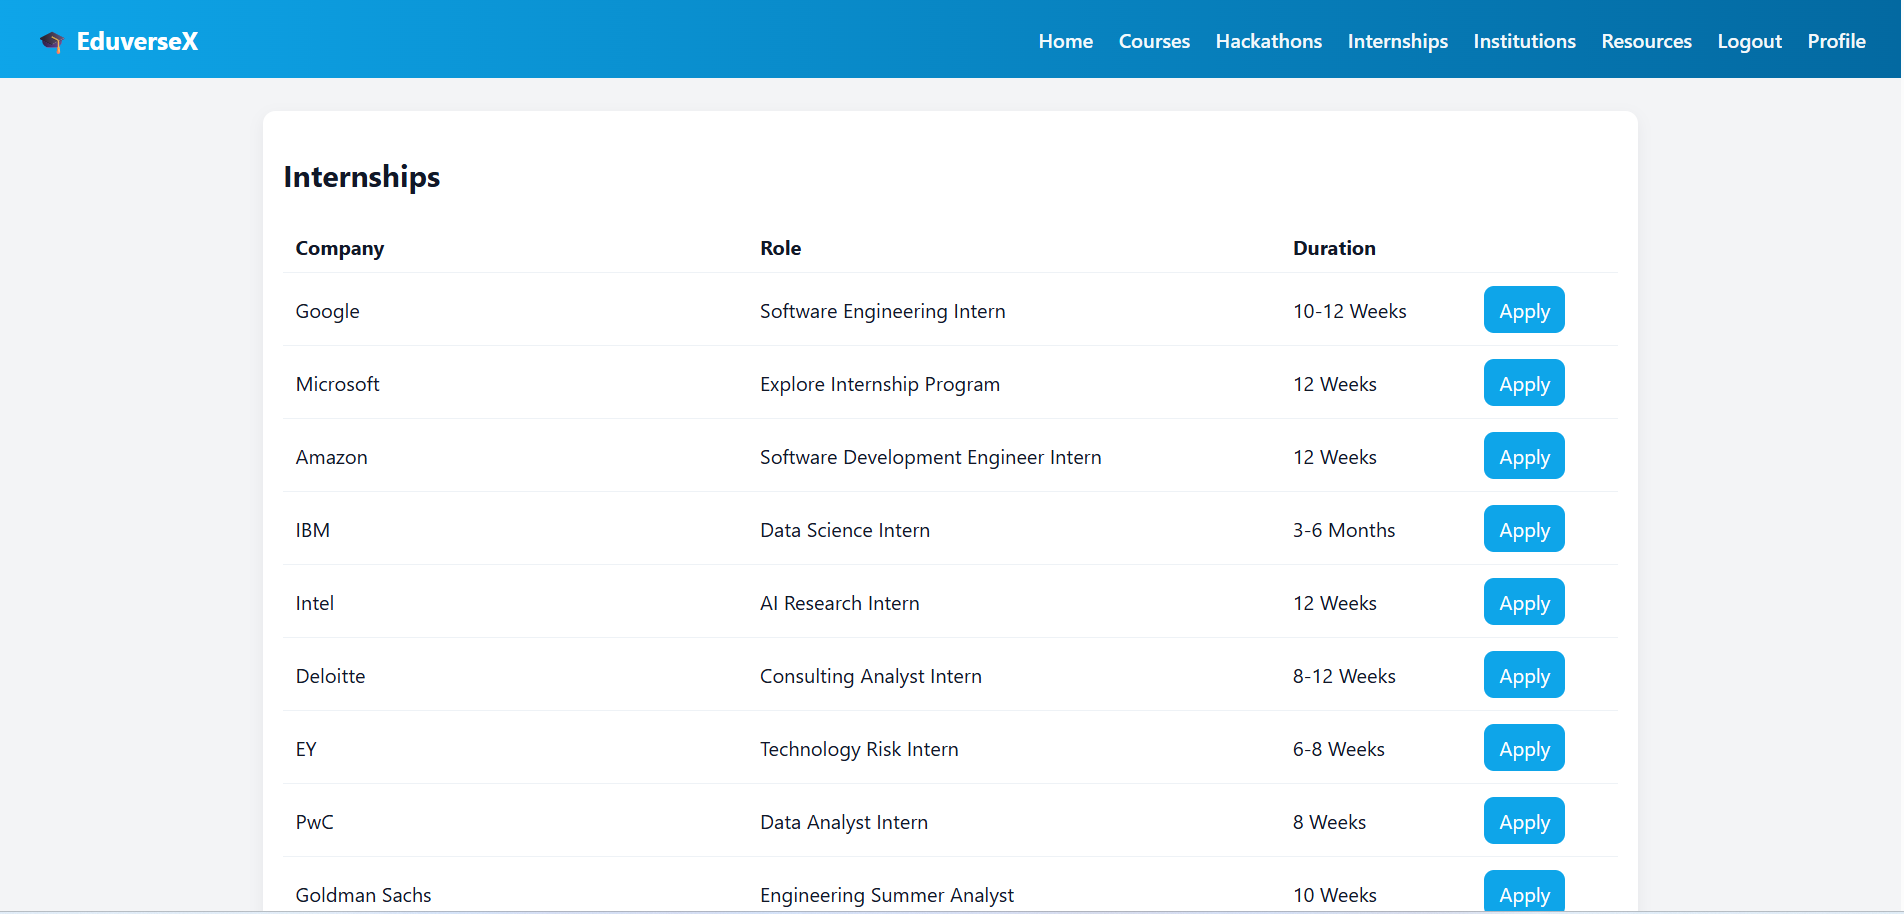1904x914 pixels.
Task: Select the PwC company cell
Action: (x=315, y=822)
